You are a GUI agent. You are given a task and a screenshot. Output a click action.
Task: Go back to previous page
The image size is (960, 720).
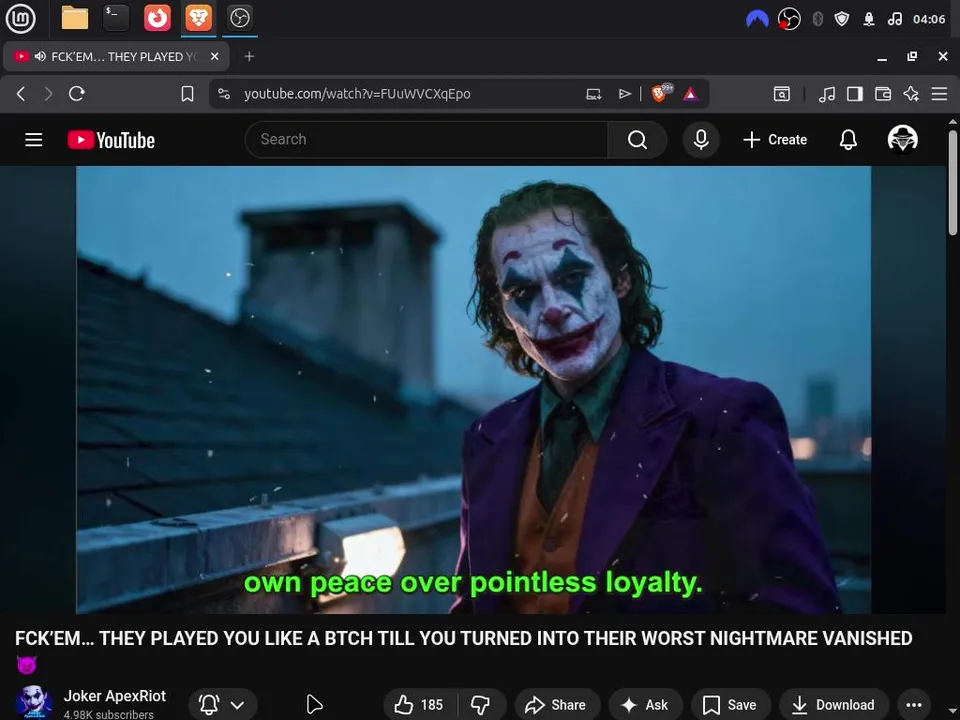tap(21, 94)
